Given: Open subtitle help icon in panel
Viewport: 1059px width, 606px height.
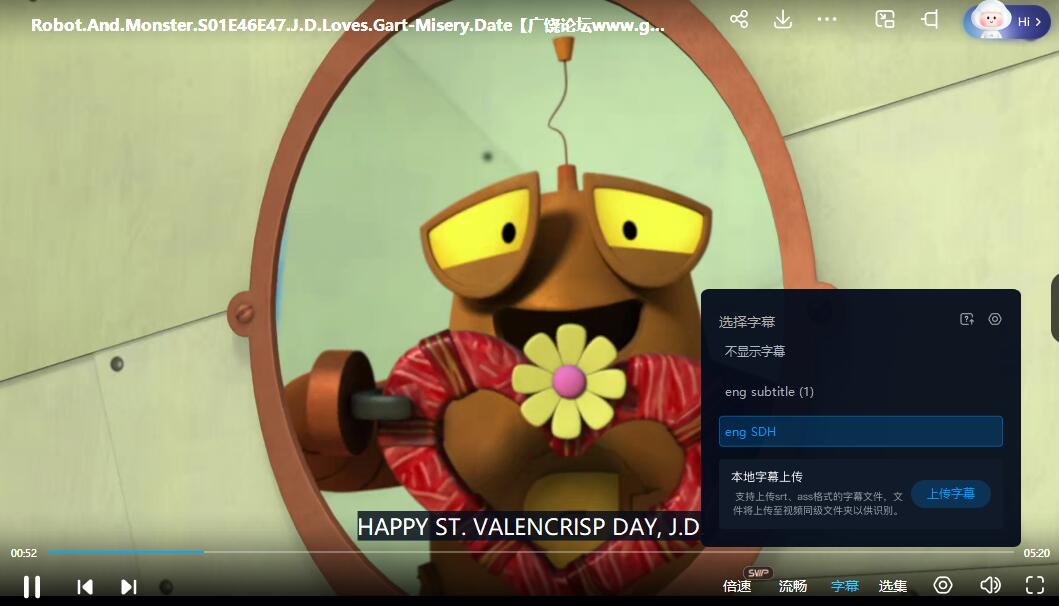Looking at the screenshot, I should click(967, 320).
